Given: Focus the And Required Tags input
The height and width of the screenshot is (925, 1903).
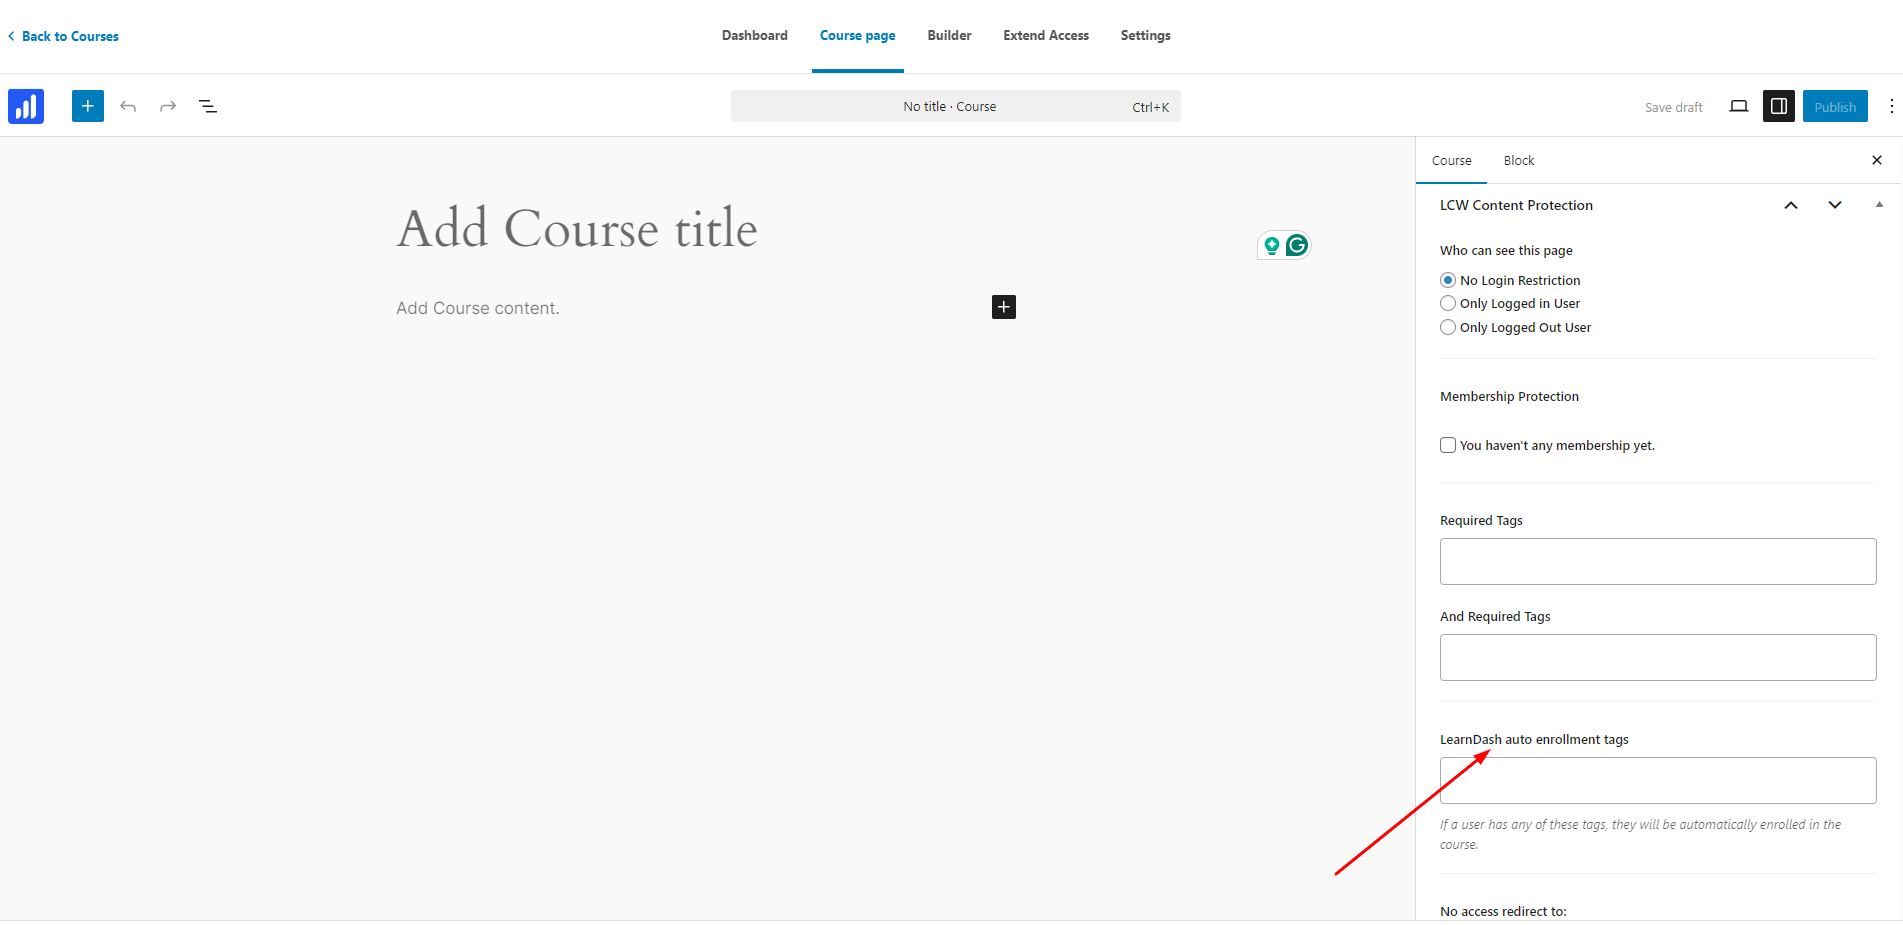Looking at the screenshot, I should tap(1658, 657).
